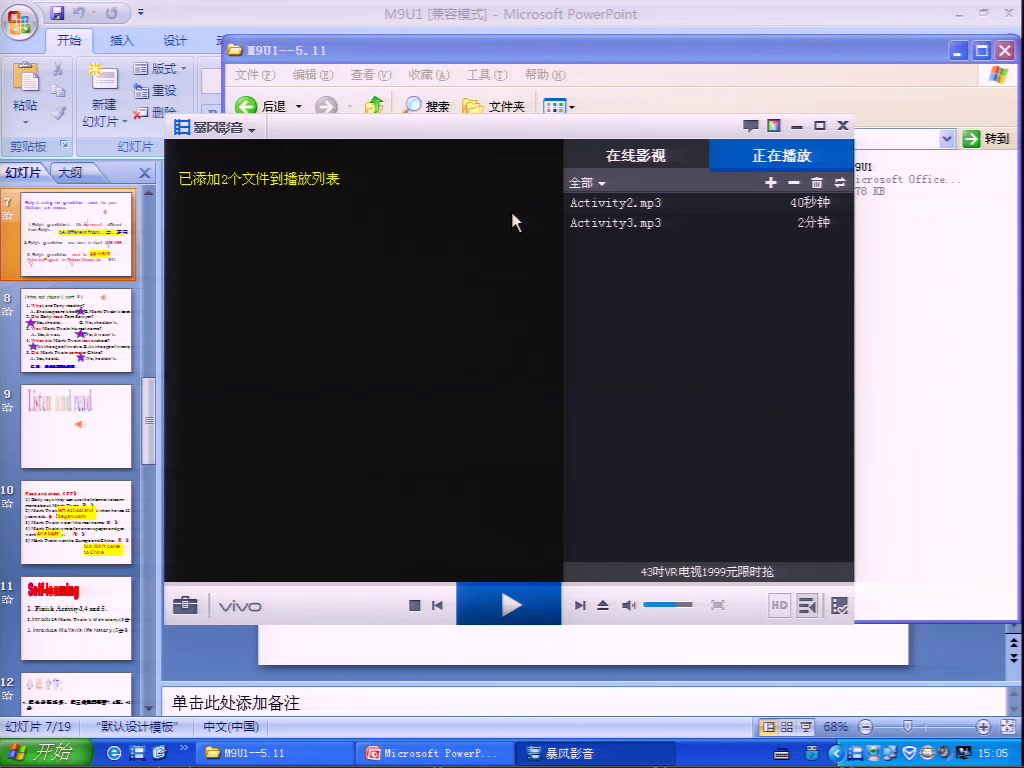Switch to the 设计 ribbon tab

pyautogui.click(x=174, y=40)
